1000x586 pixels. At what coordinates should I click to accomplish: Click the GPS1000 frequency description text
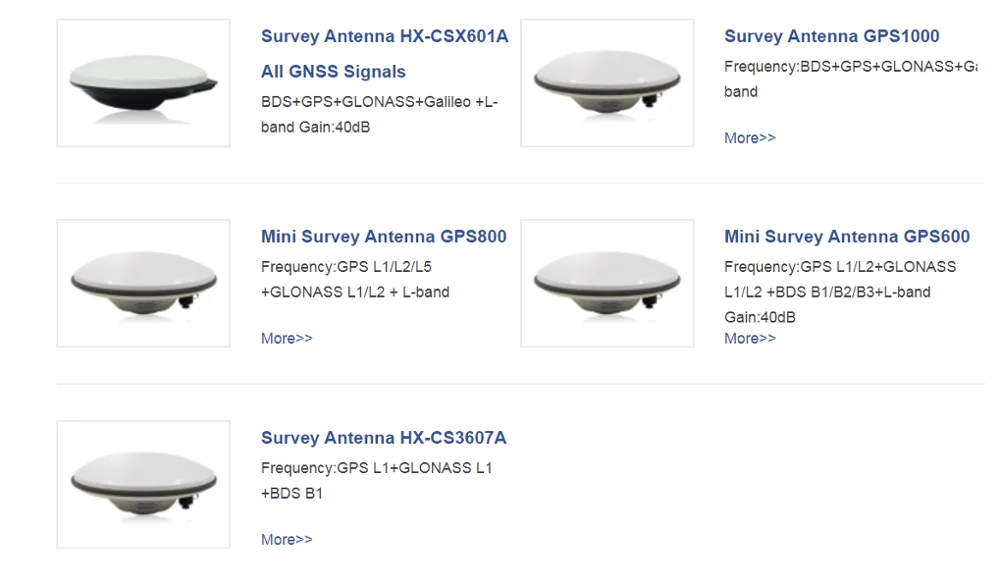(848, 79)
